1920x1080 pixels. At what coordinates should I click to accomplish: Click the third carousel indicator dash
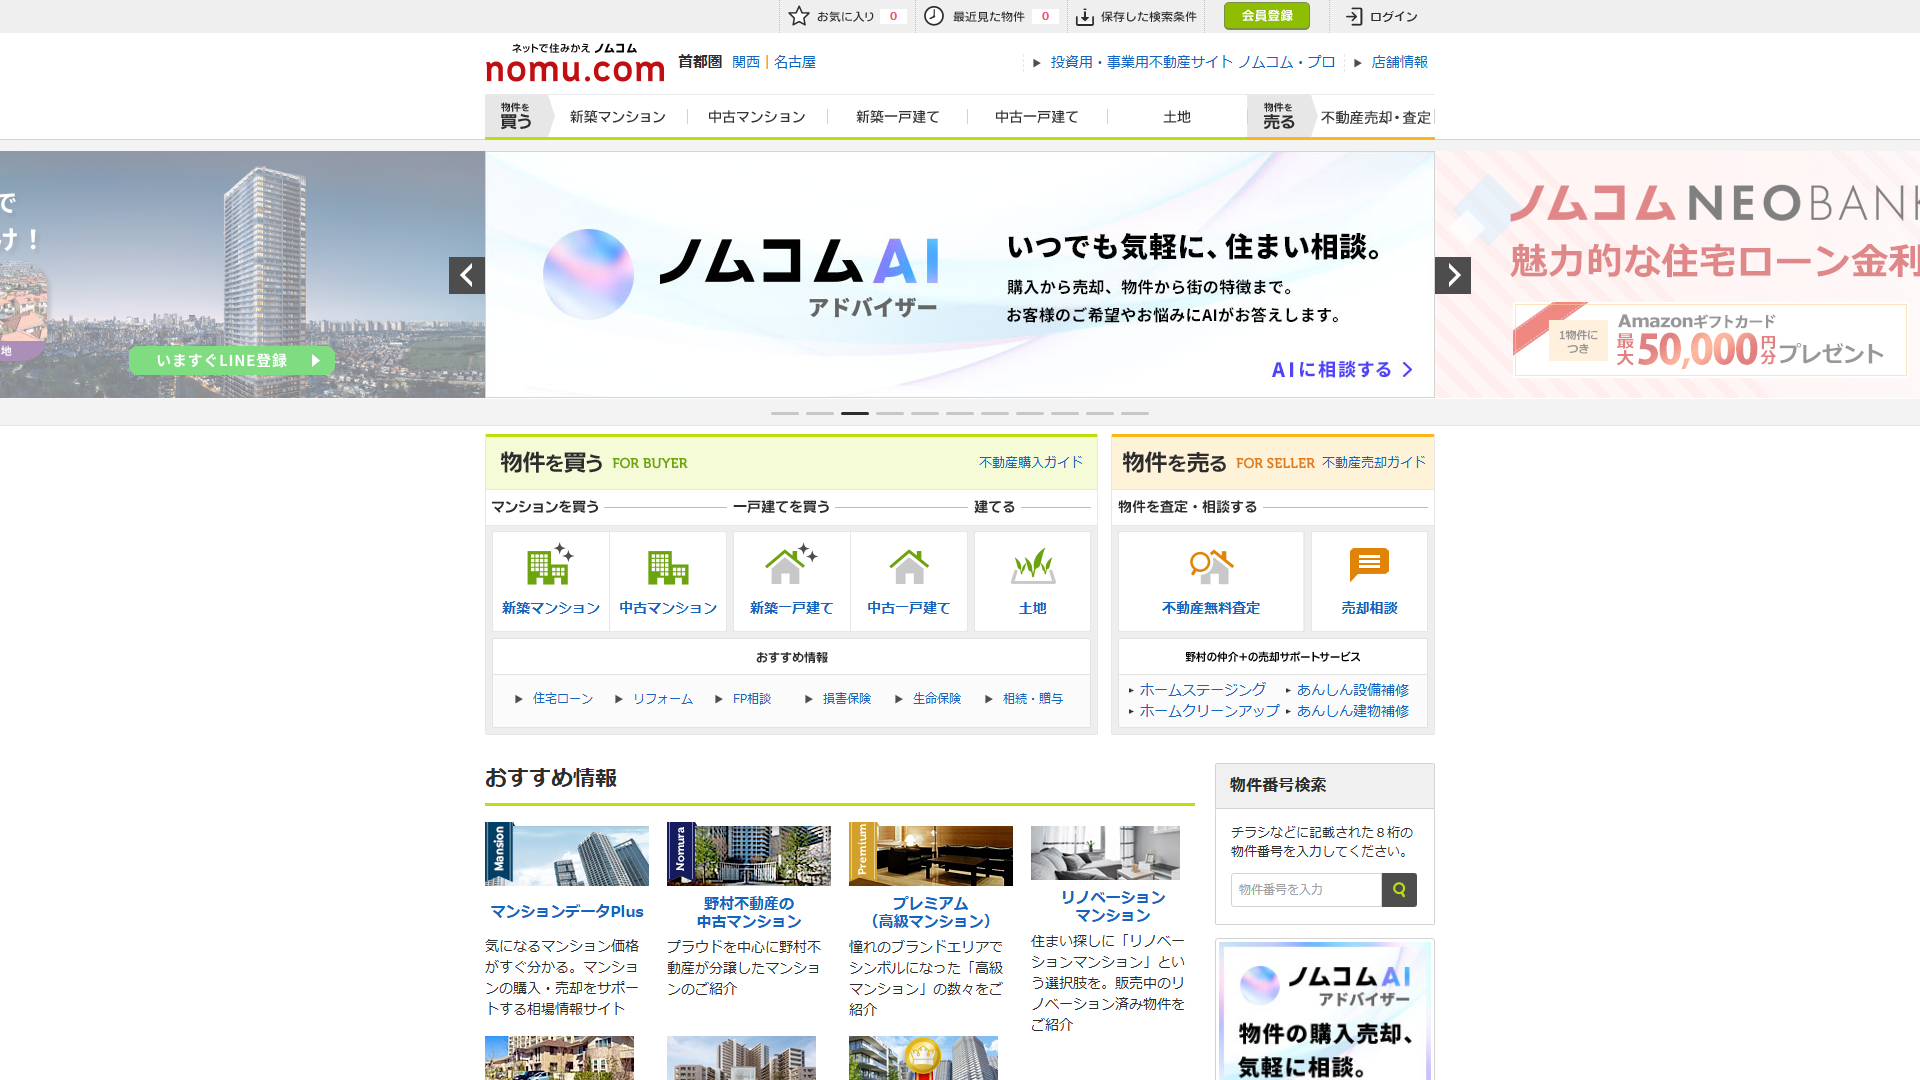(855, 413)
